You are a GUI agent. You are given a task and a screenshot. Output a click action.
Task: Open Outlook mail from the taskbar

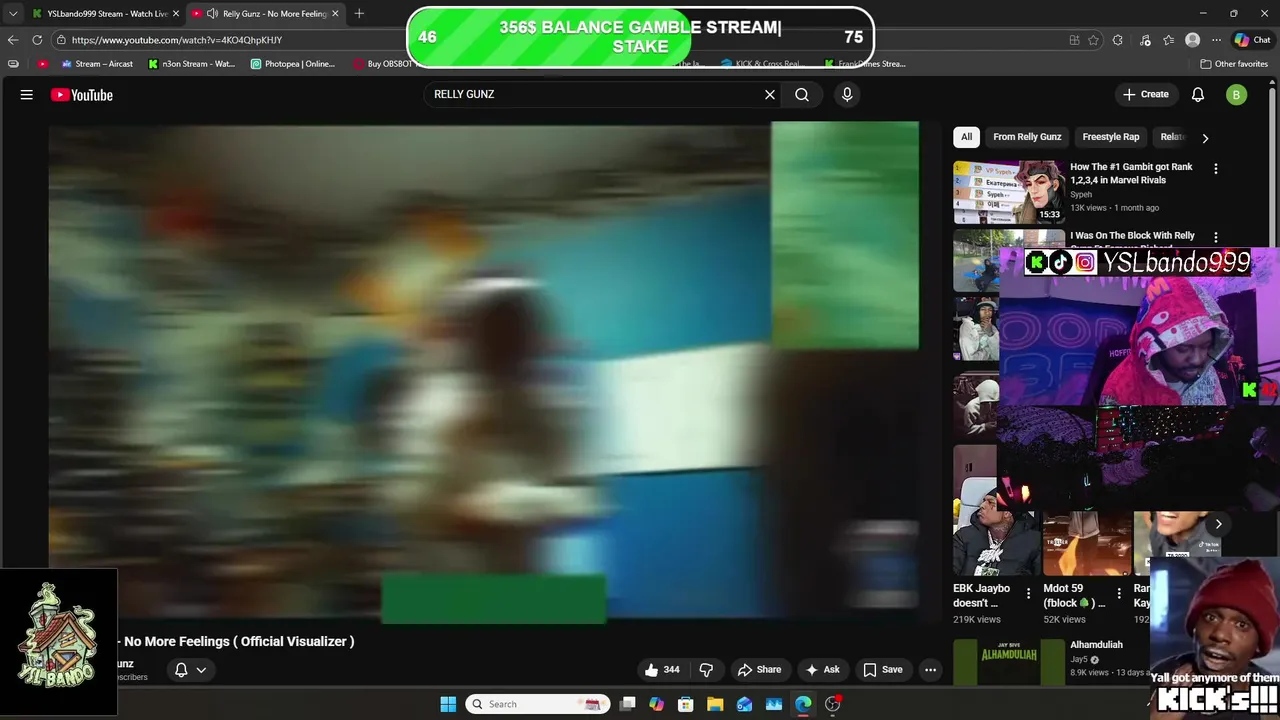coord(745,704)
